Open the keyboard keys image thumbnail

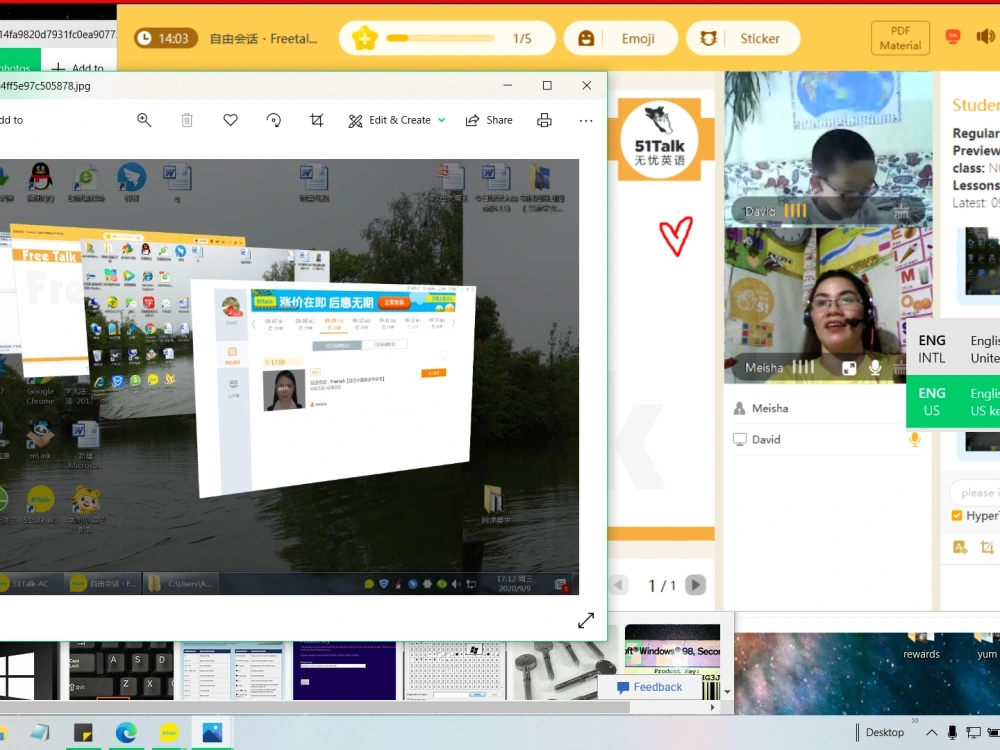121,671
